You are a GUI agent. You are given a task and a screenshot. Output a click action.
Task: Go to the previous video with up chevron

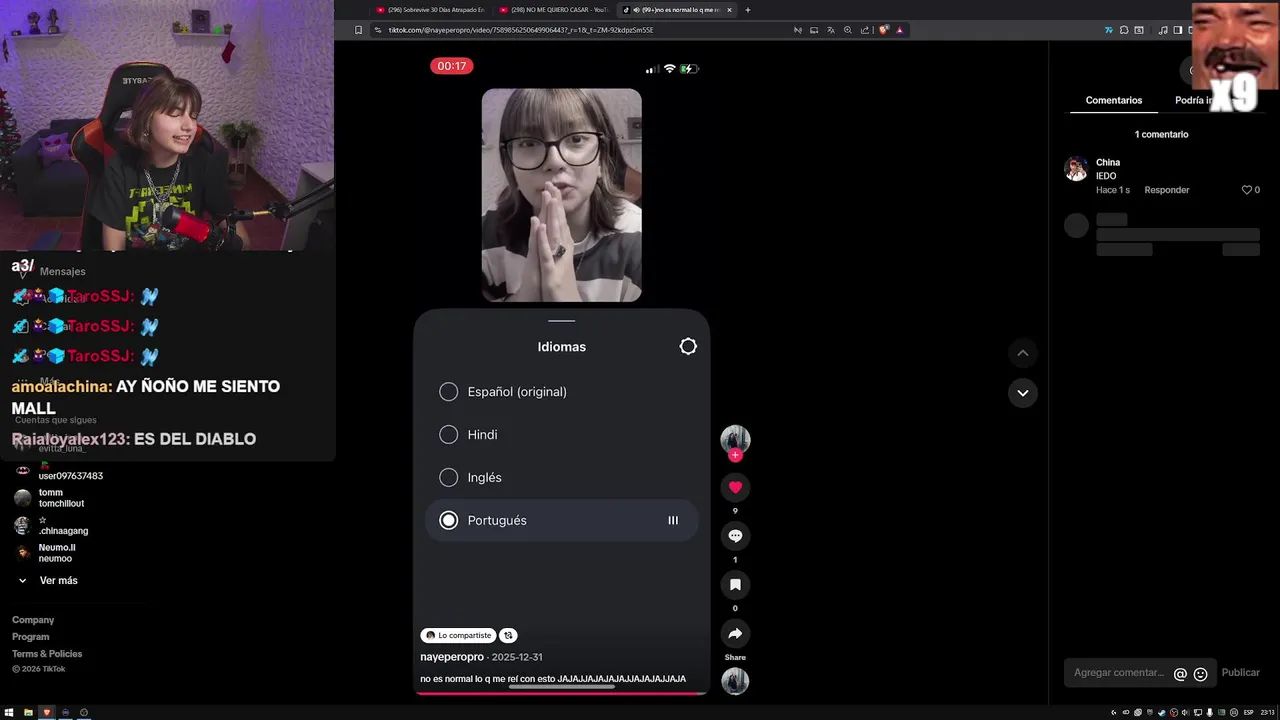click(1022, 353)
